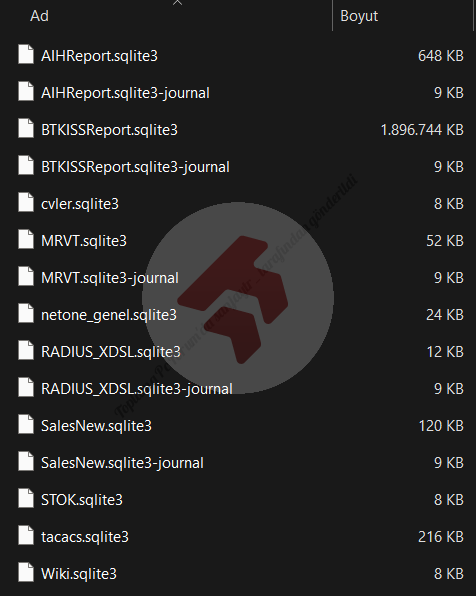Toggle sort direction via the column arrow

[x=178, y=3]
